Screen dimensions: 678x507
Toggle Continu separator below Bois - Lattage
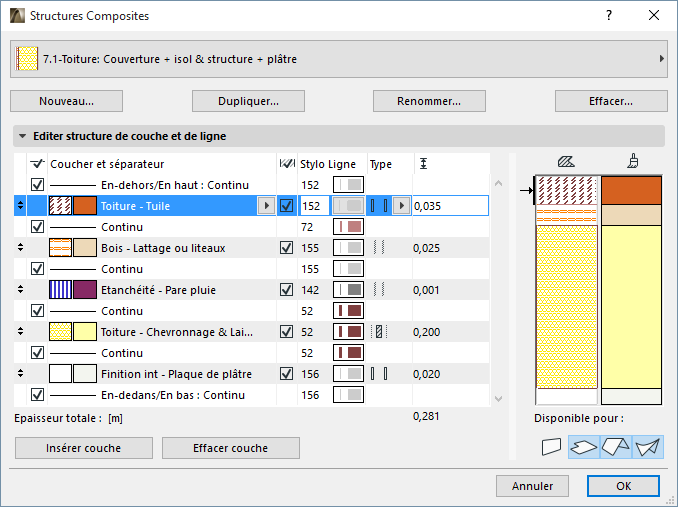[38, 269]
